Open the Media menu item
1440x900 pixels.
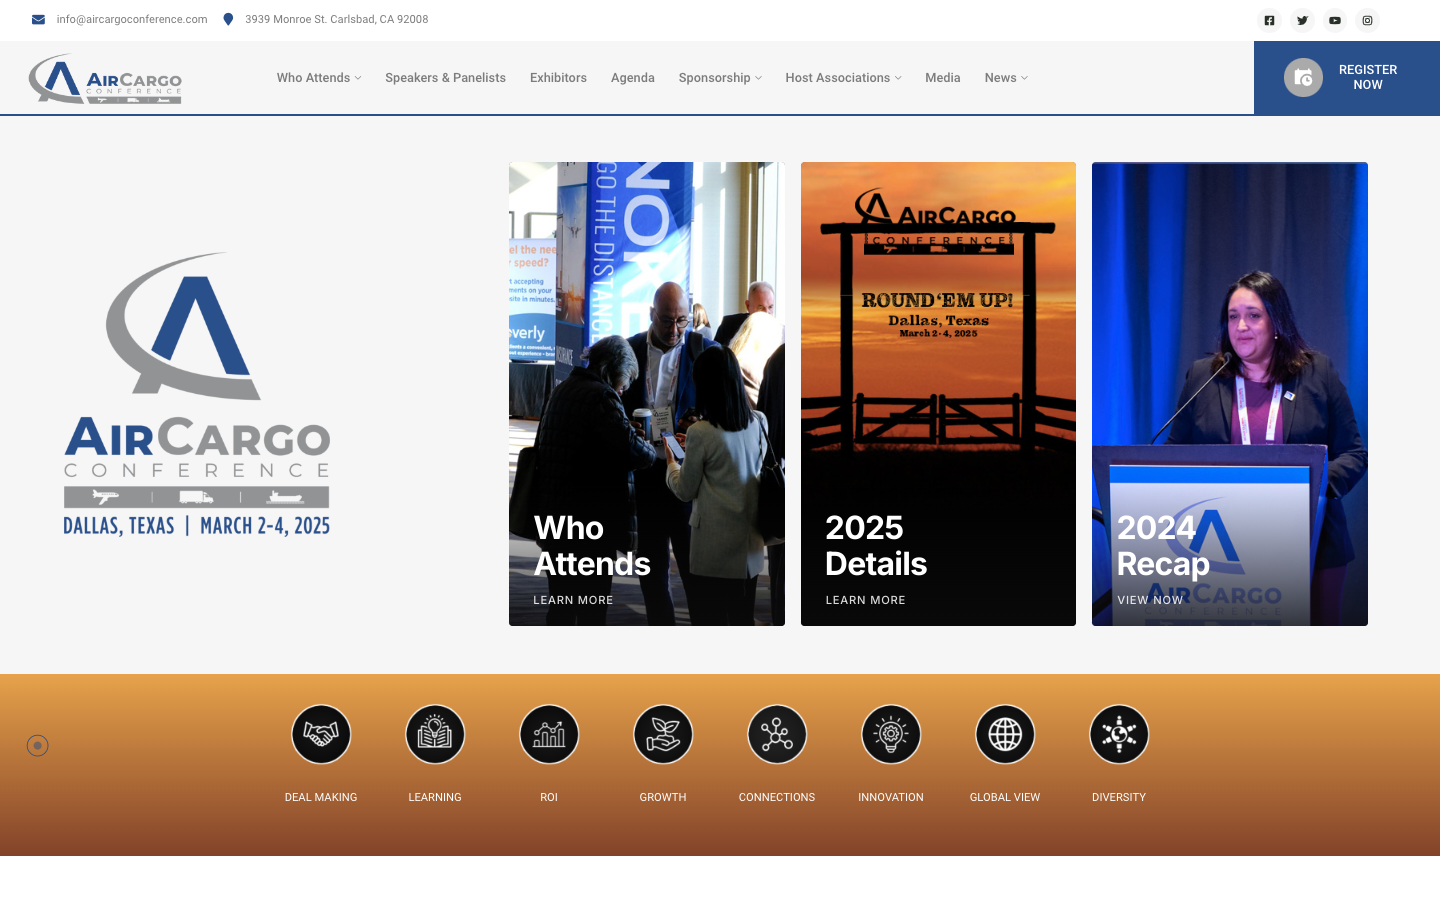click(943, 78)
